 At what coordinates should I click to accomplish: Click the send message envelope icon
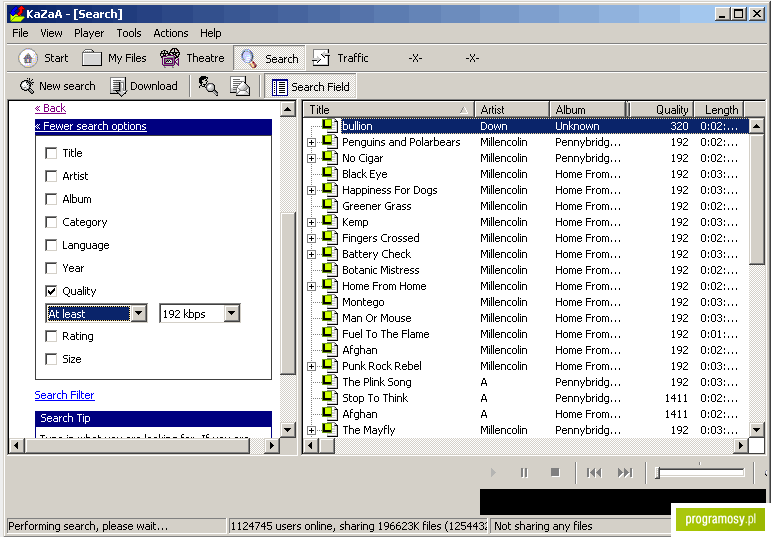pos(240,86)
